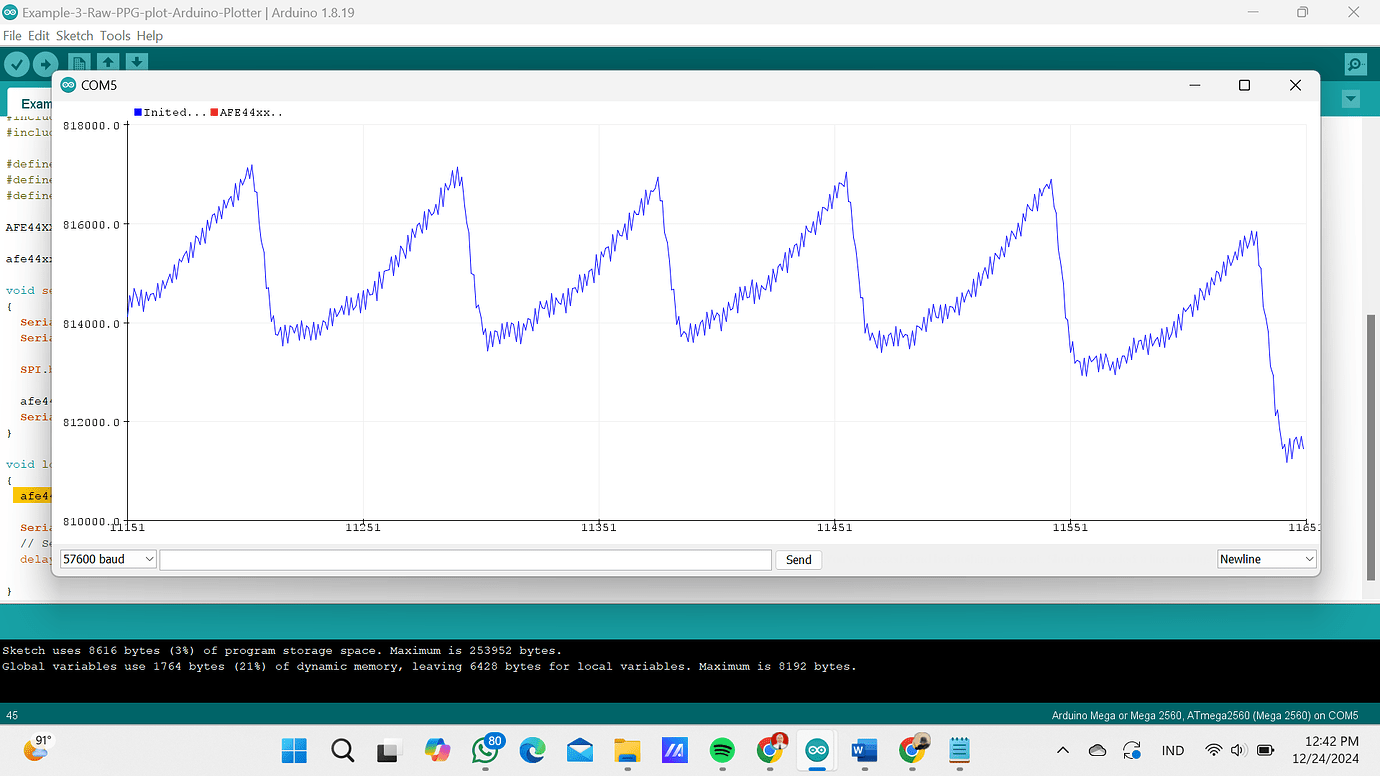This screenshot has width=1380, height=776.
Task: Open the Serial Monitor magnifier icon
Action: [1354, 63]
